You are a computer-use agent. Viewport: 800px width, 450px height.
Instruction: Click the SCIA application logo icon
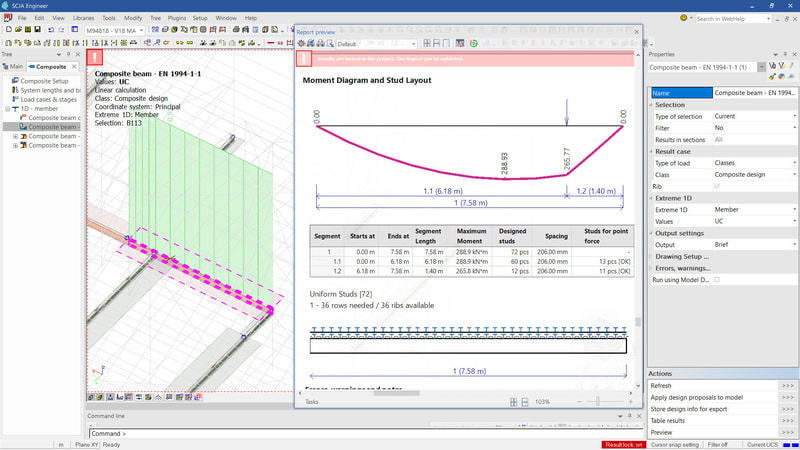click(x=6, y=6)
